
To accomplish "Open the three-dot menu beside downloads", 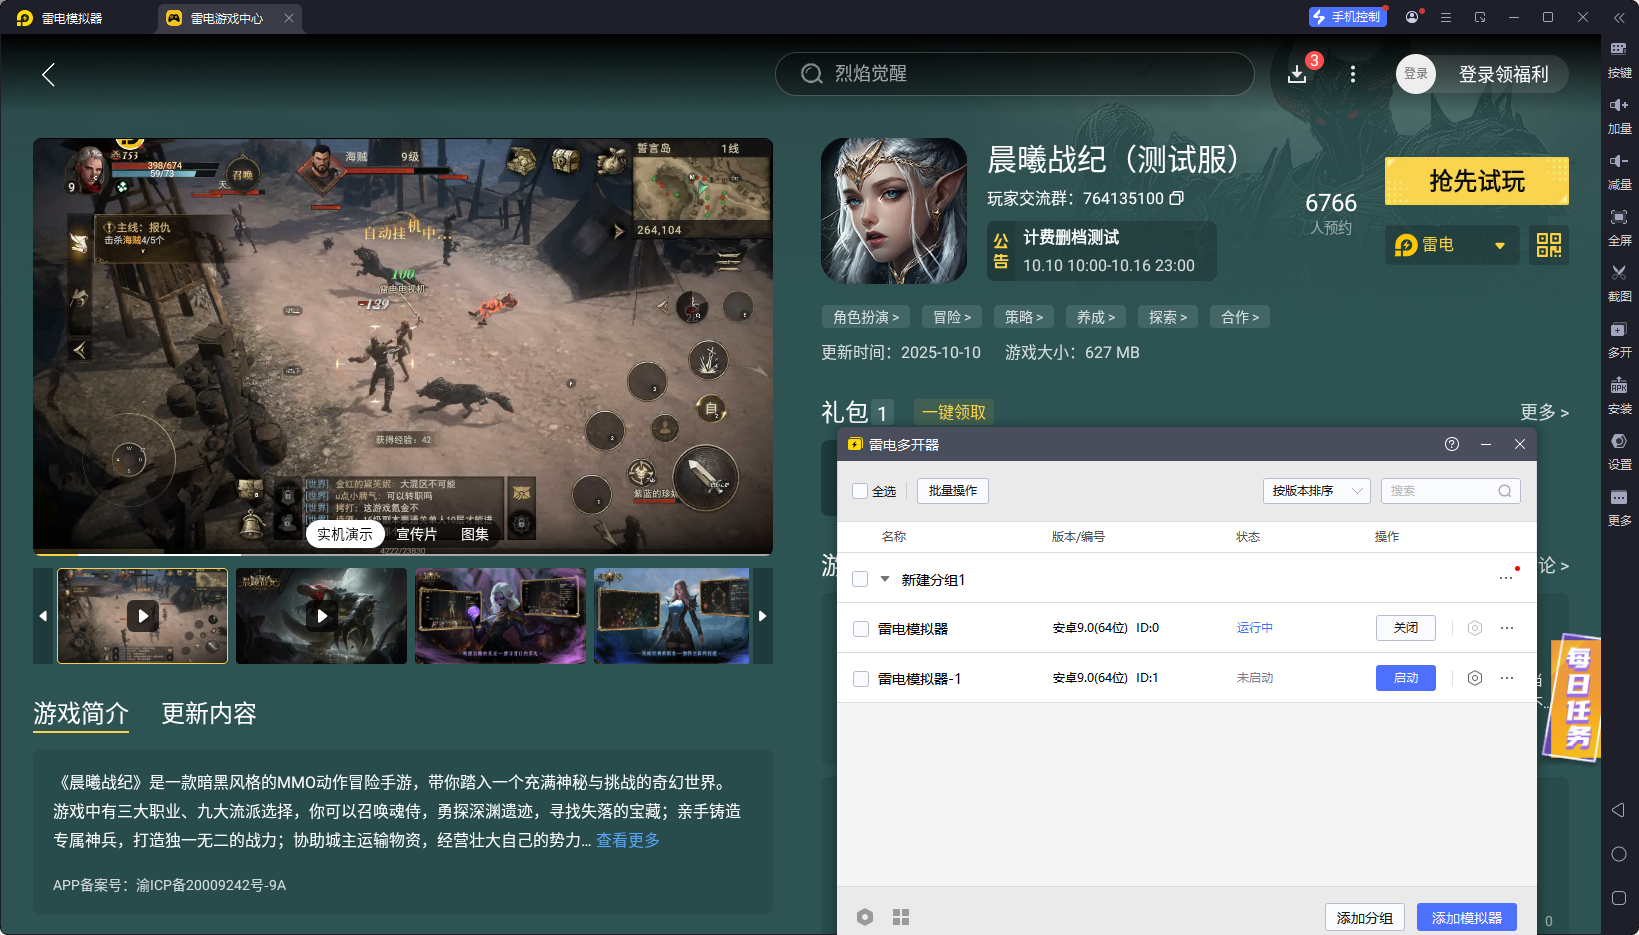I will [1353, 74].
